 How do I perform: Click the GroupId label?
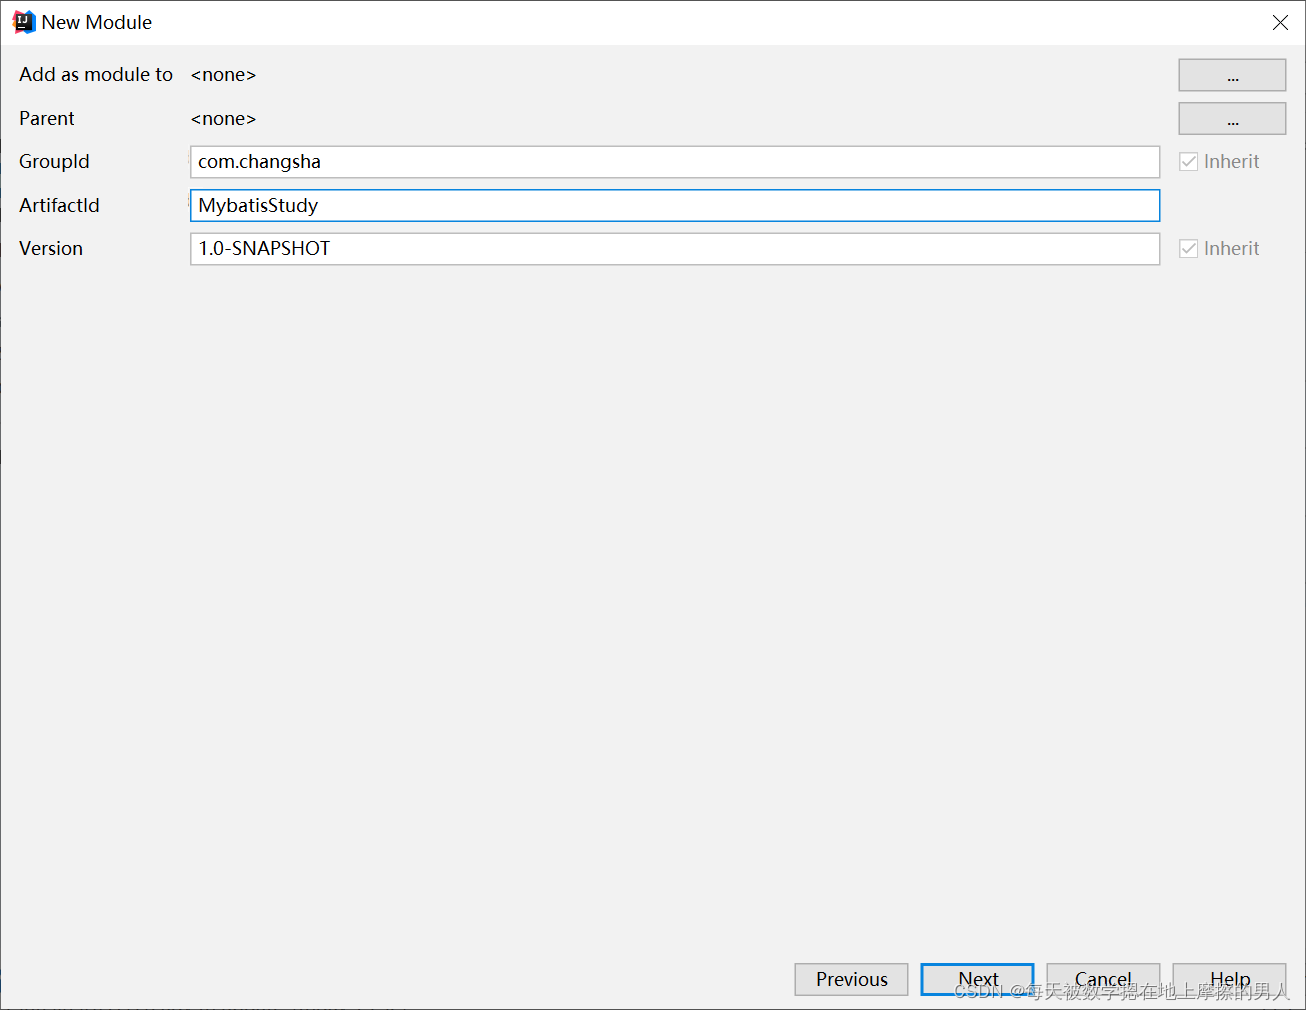point(54,162)
